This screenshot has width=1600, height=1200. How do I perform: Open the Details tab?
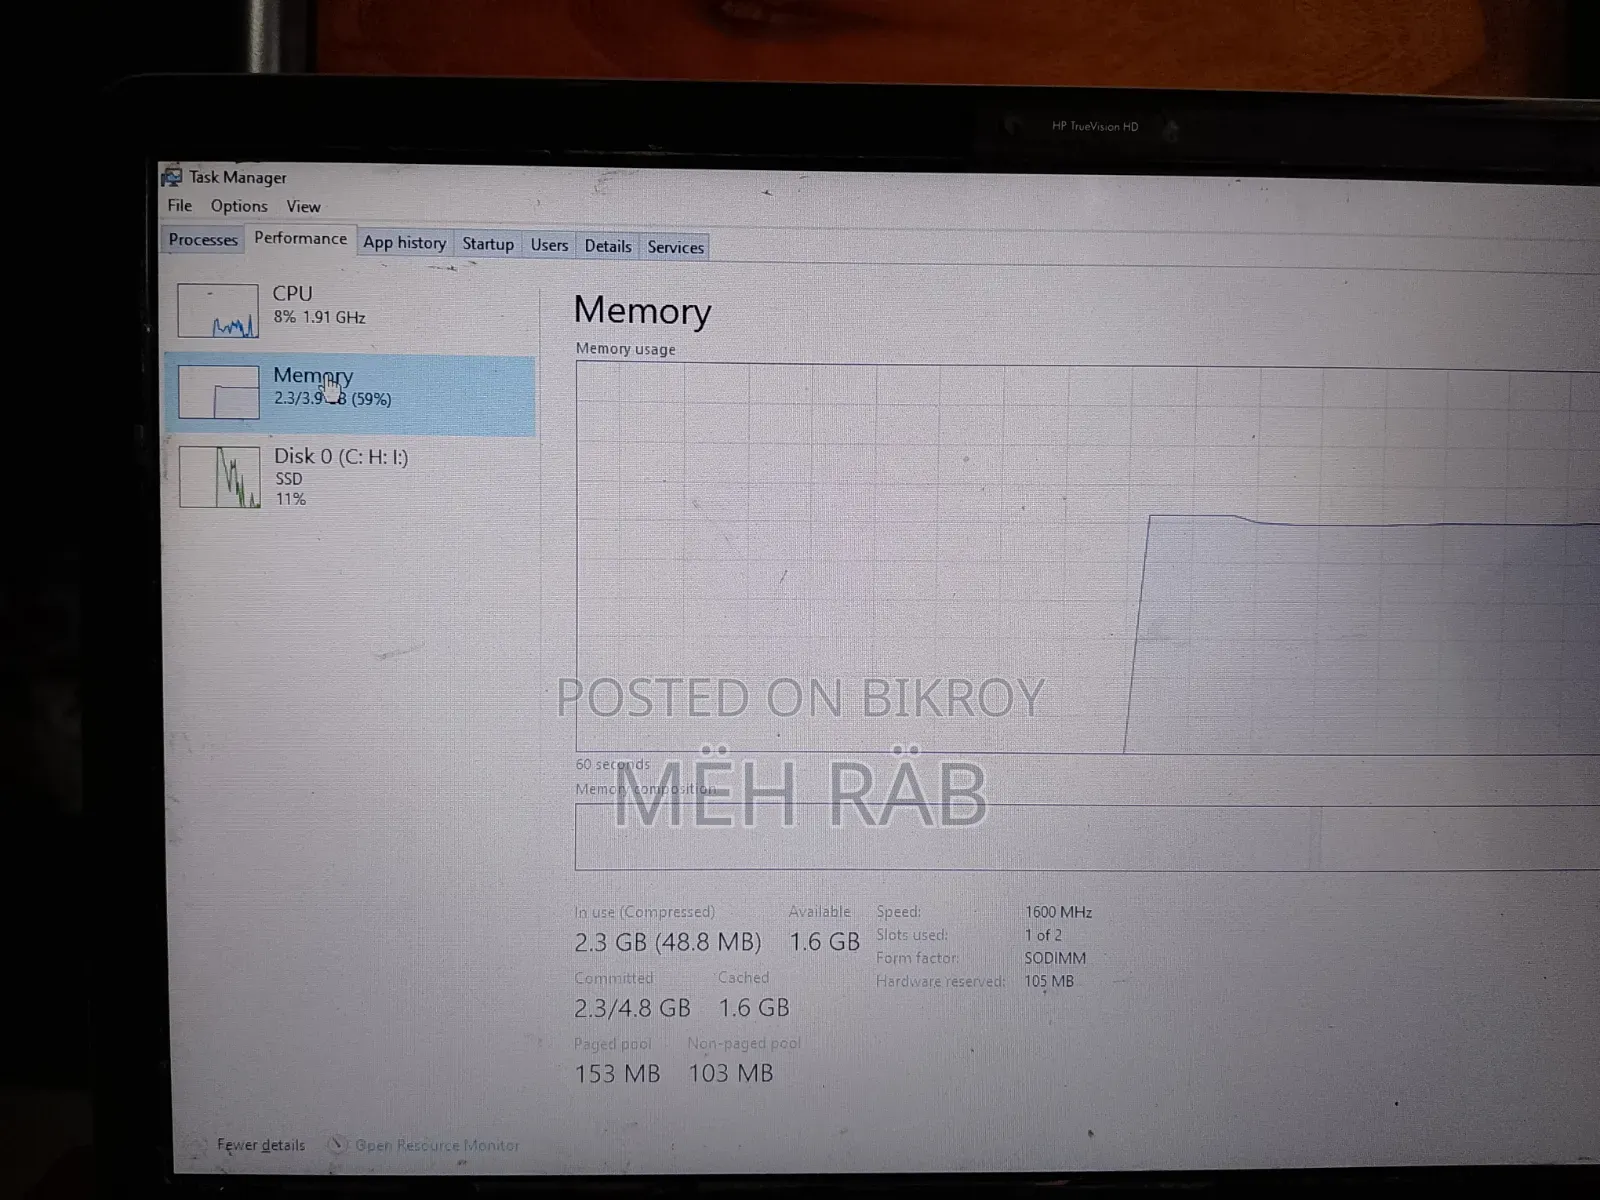(x=608, y=246)
